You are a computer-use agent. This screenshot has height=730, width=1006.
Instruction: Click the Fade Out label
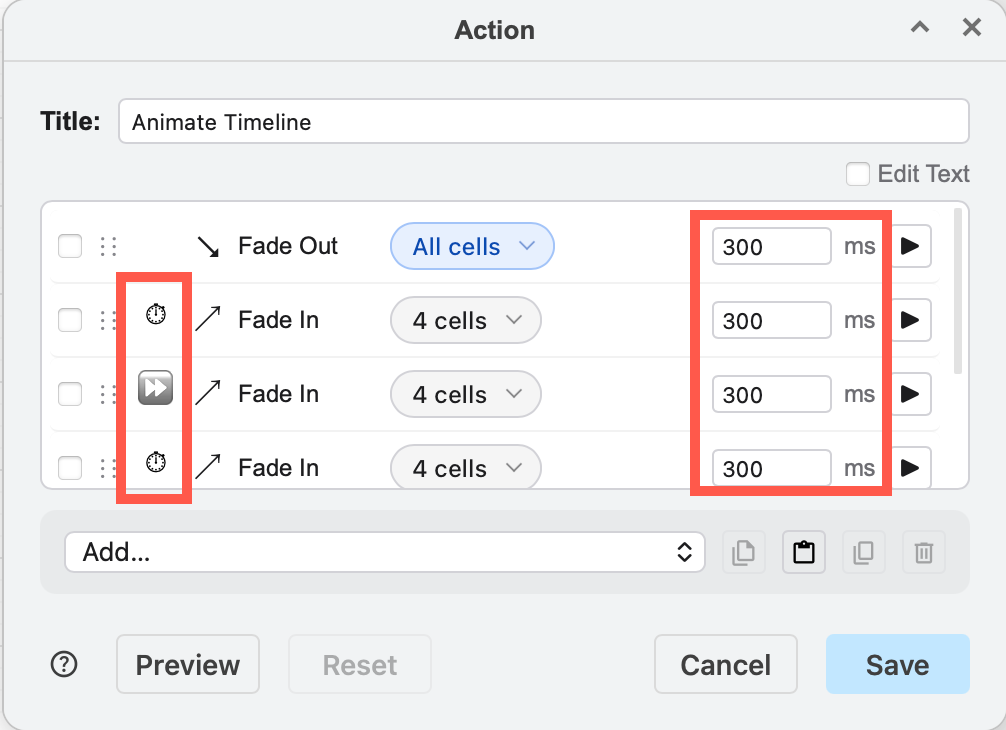pos(287,246)
